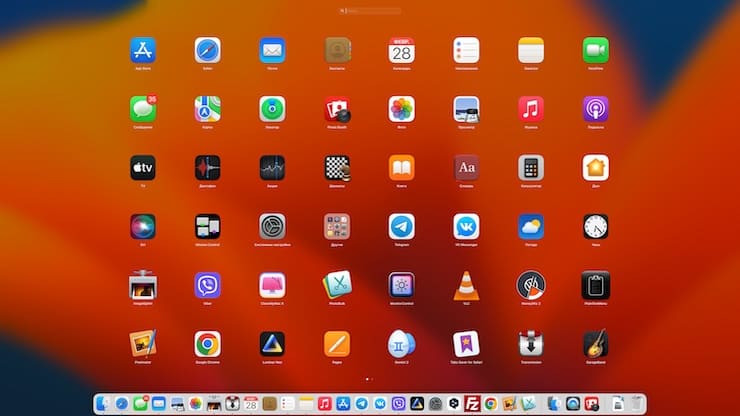Open Contacts in the Launchpad grid
Screen dimensions: 740x416
pyautogui.click(x=337, y=50)
